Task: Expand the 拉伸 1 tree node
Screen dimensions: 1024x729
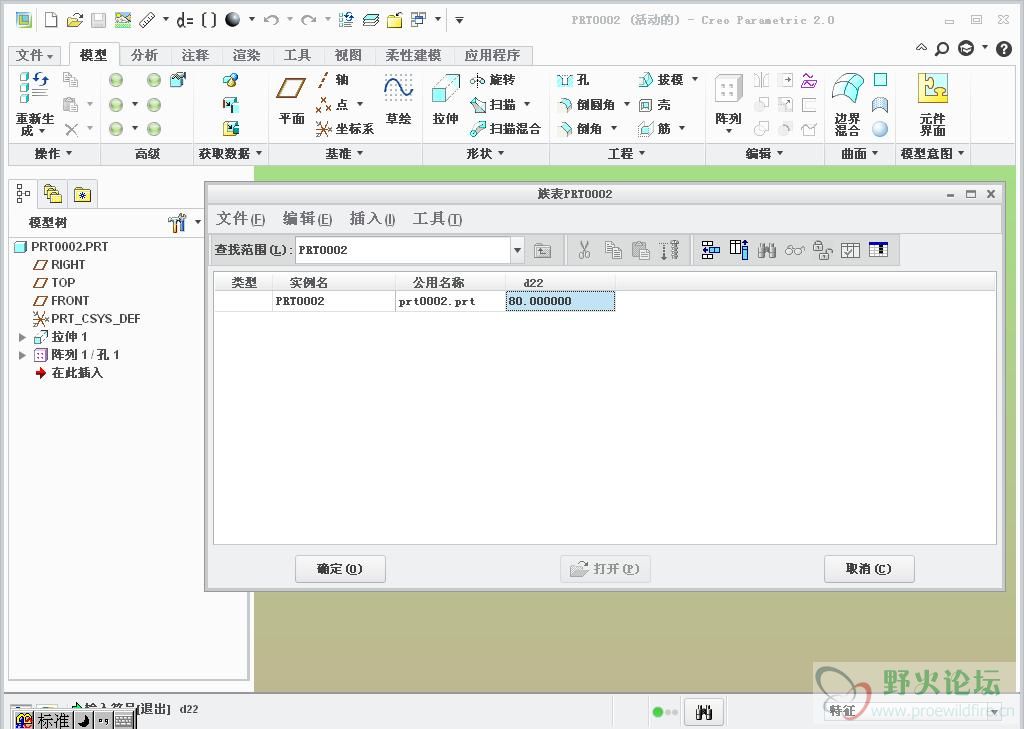Action: pyautogui.click(x=22, y=337)
